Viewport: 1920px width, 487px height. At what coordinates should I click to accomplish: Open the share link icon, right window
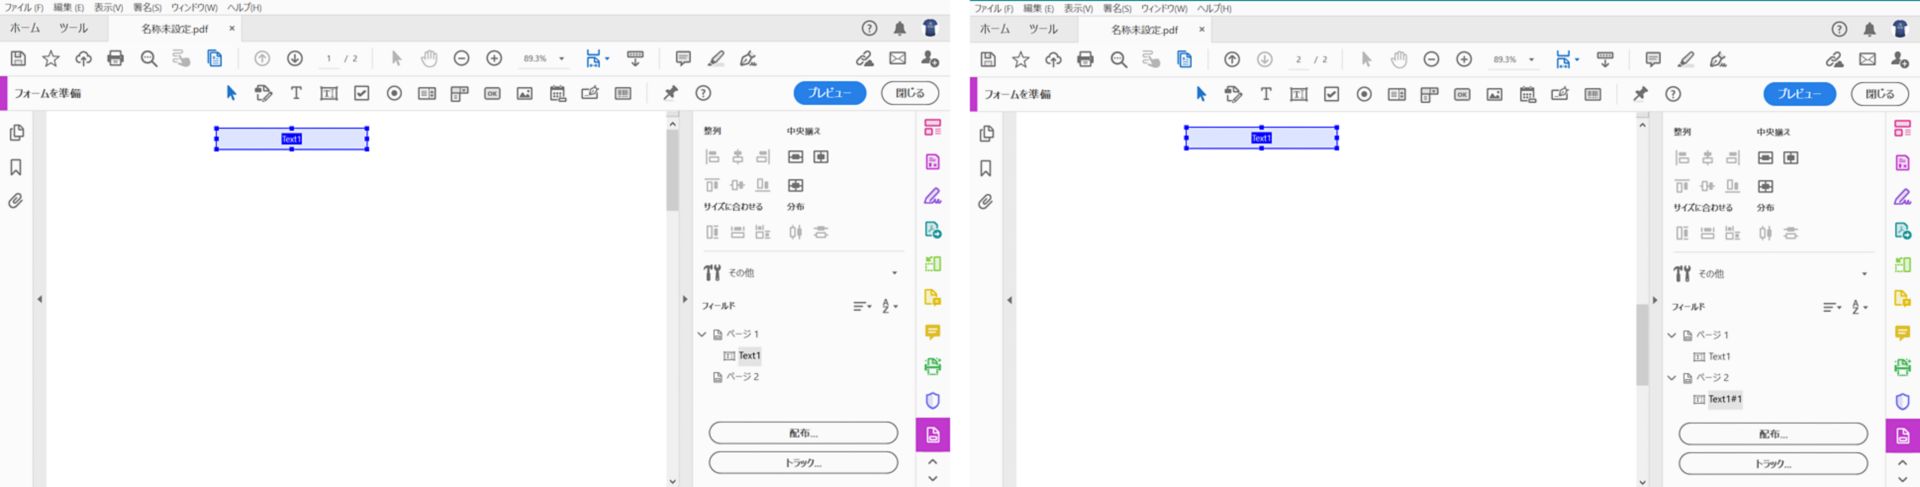[1835, 60]
